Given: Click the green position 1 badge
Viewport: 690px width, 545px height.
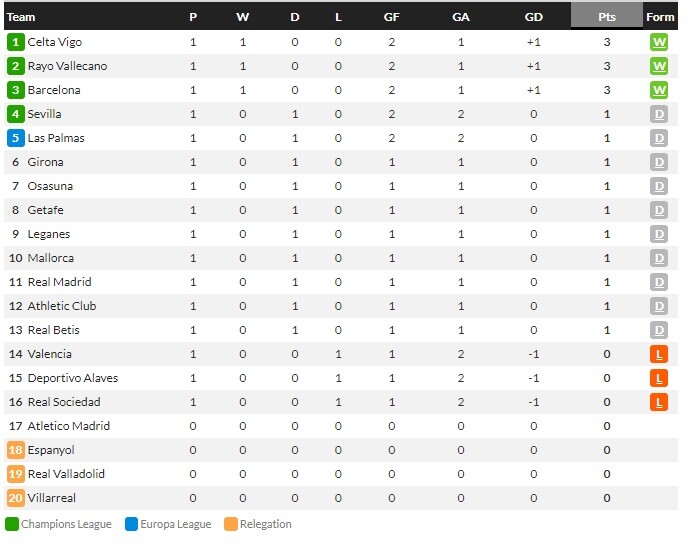Looking at the screenshot, I should 15,42.
